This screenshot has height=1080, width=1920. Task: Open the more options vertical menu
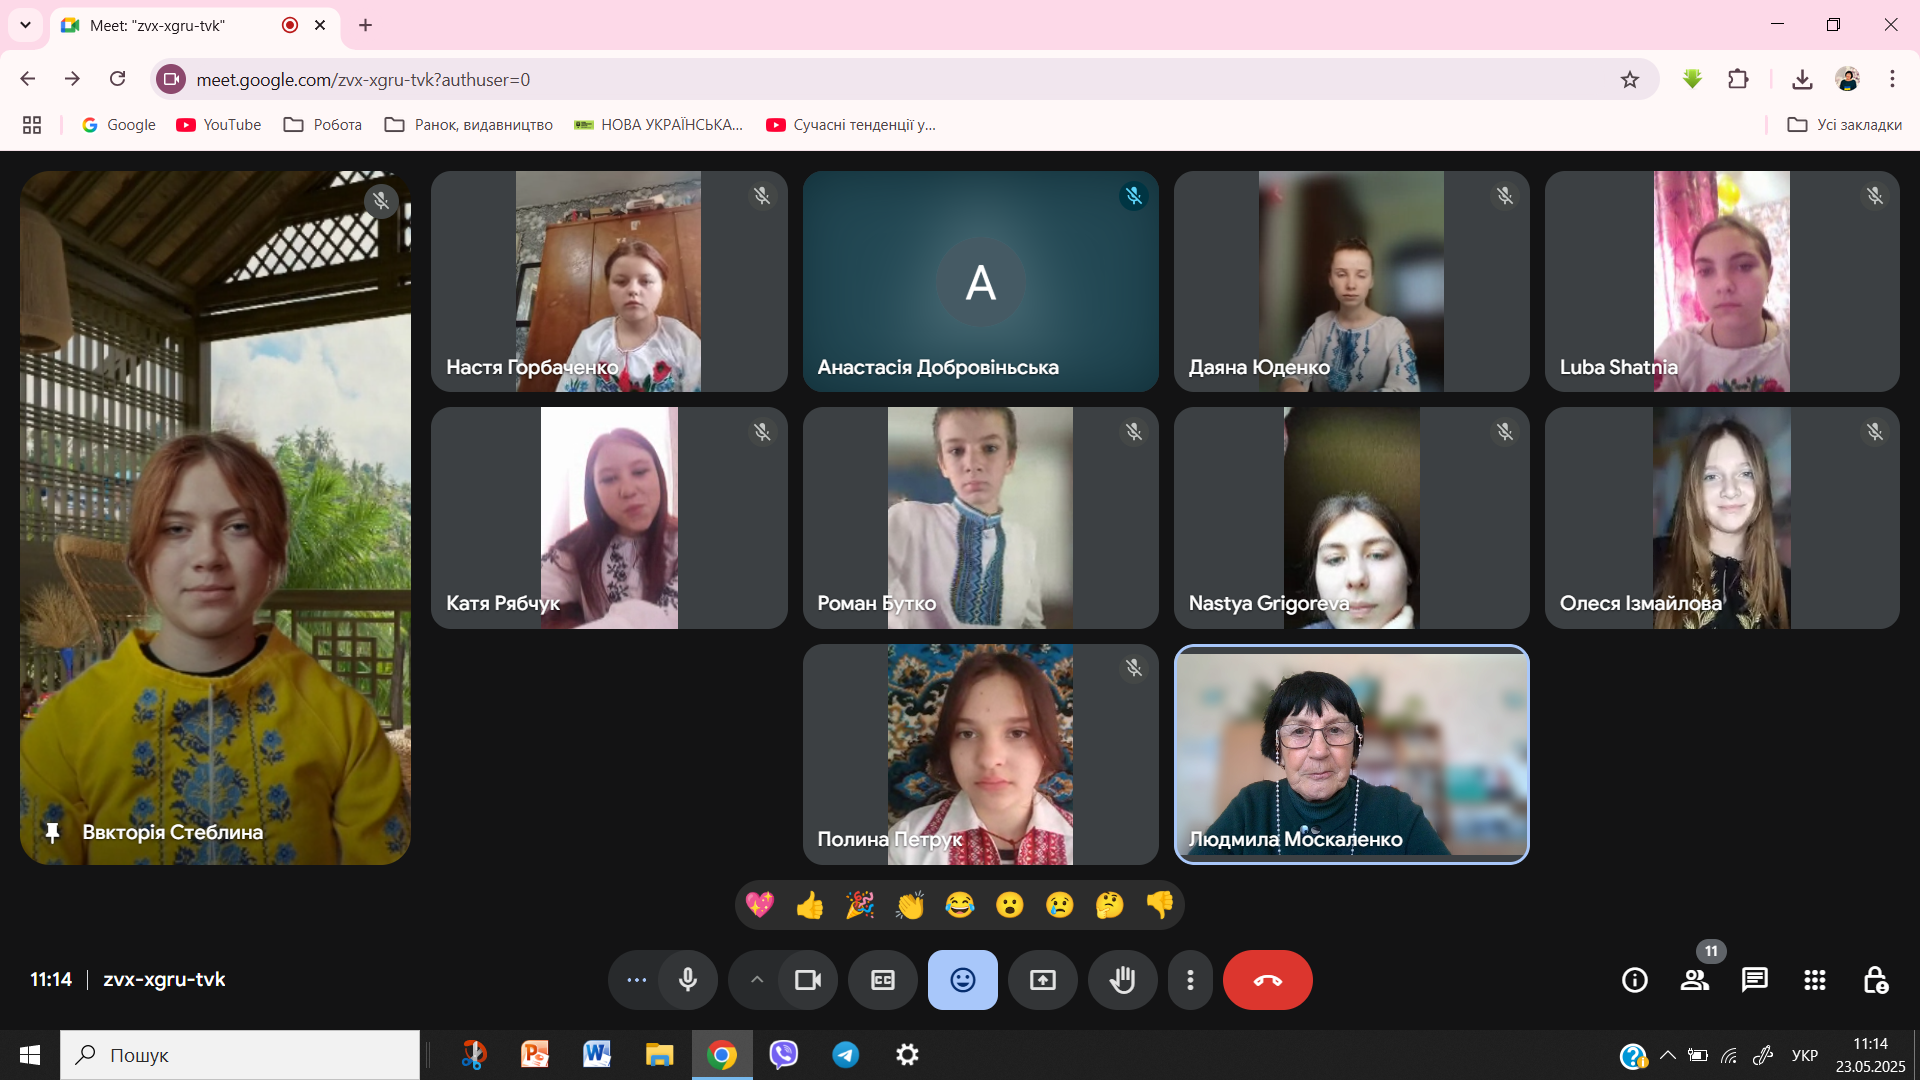(x=1190, y=980)
